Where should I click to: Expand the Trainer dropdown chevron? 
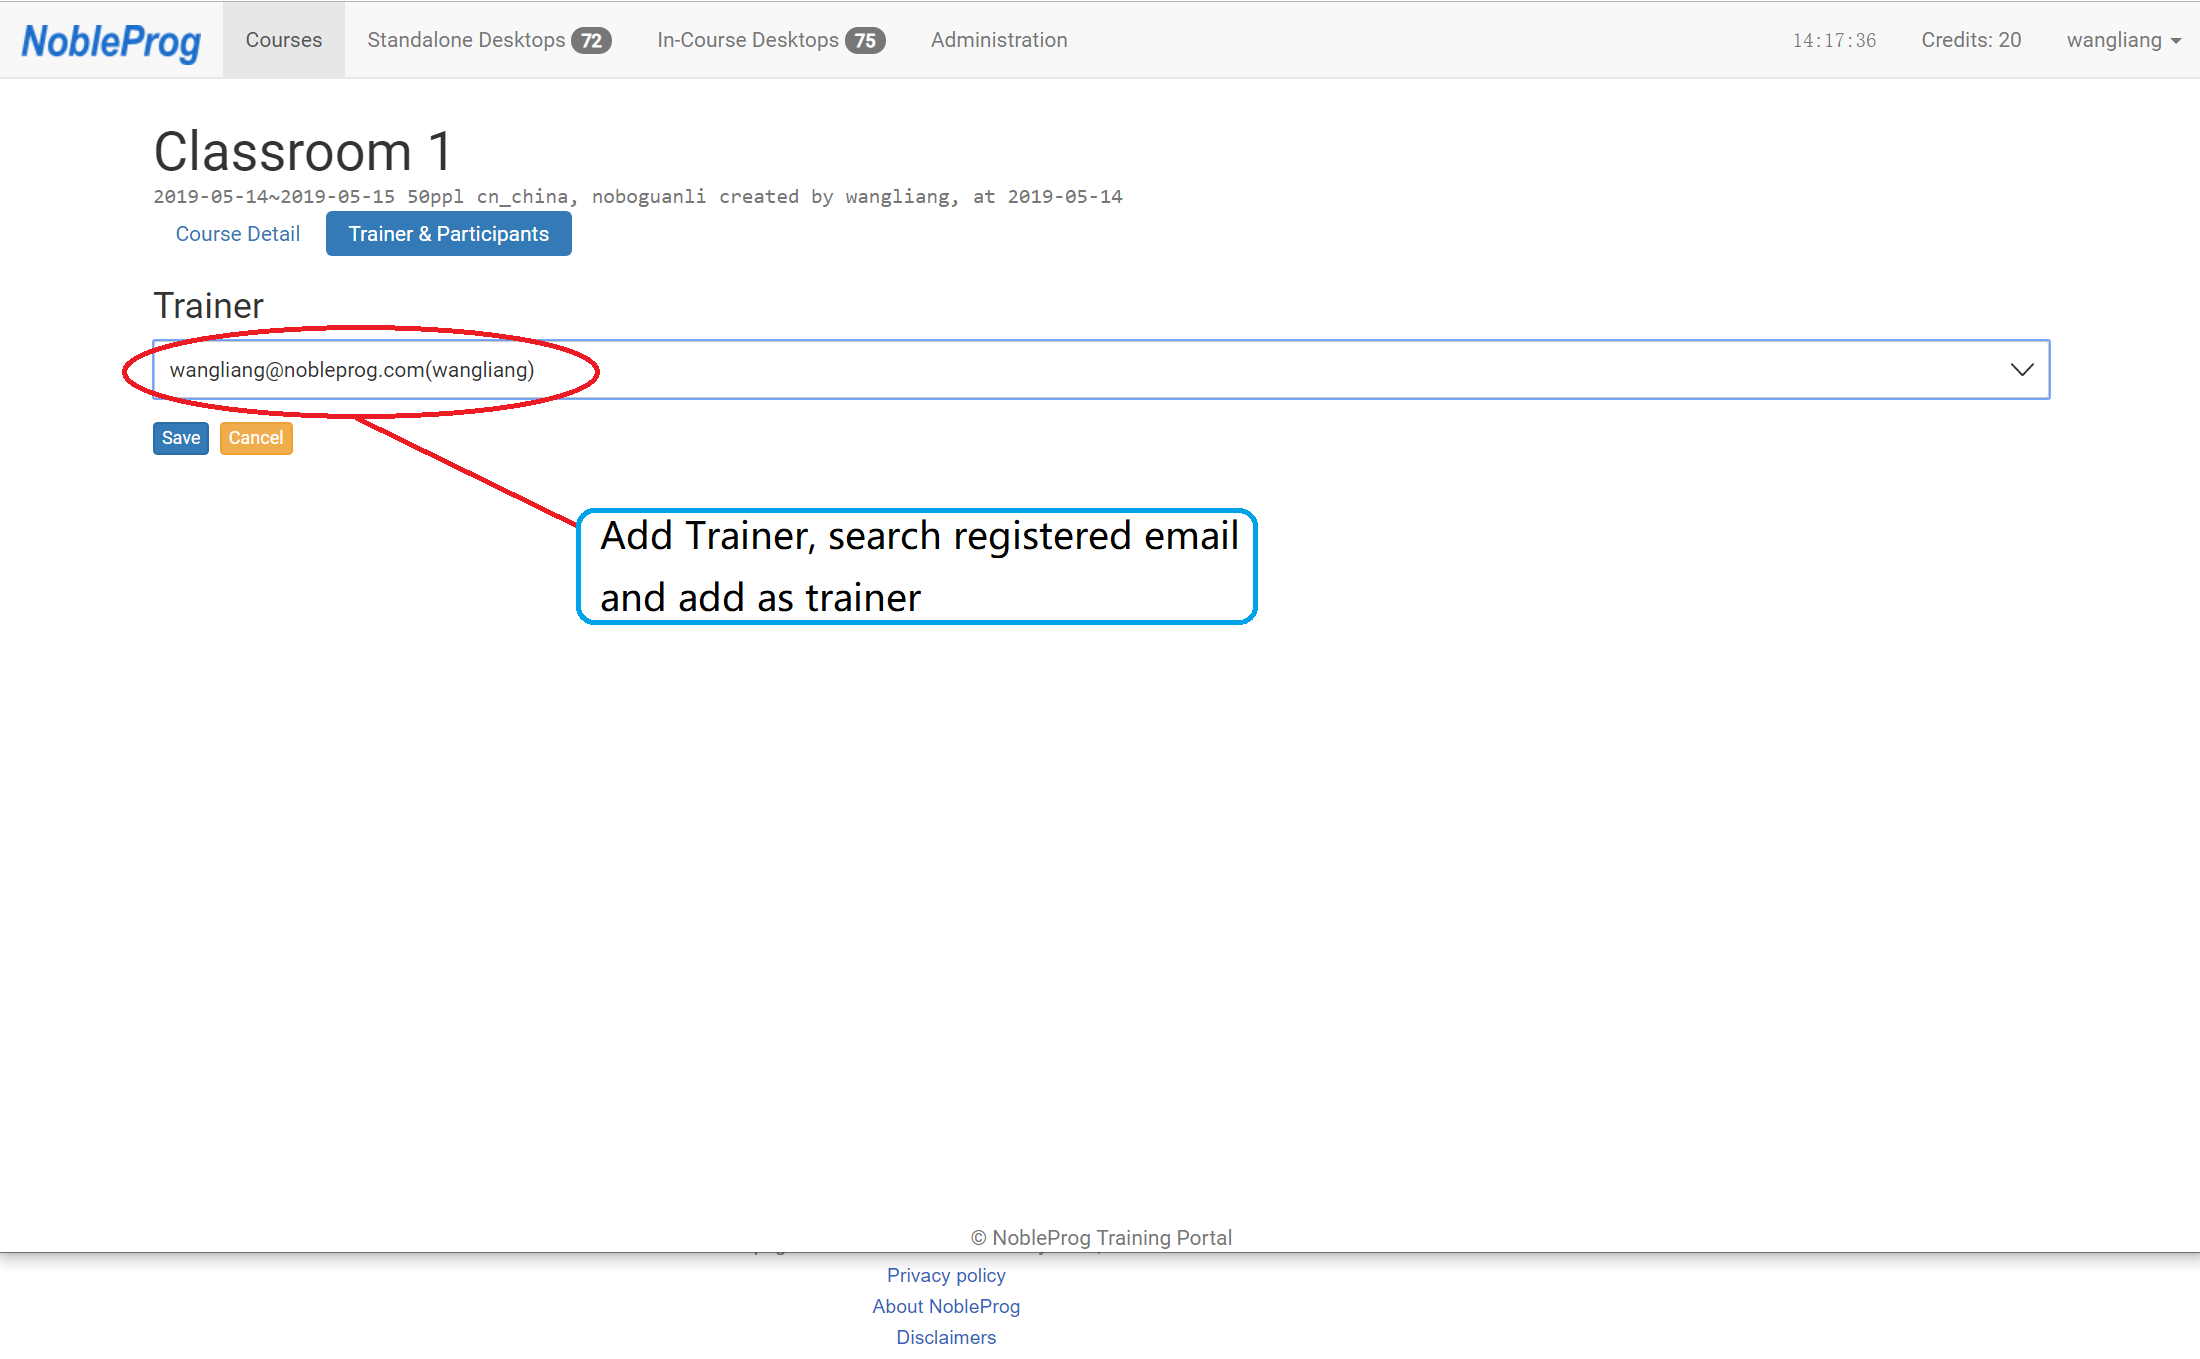(2021, 370)
